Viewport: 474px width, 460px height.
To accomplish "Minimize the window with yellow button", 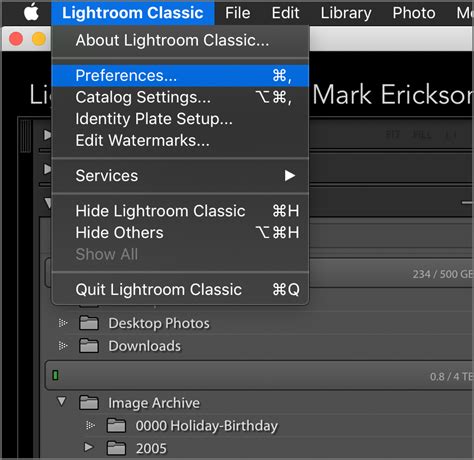I will pyautogui.click(x=39, y=39).
